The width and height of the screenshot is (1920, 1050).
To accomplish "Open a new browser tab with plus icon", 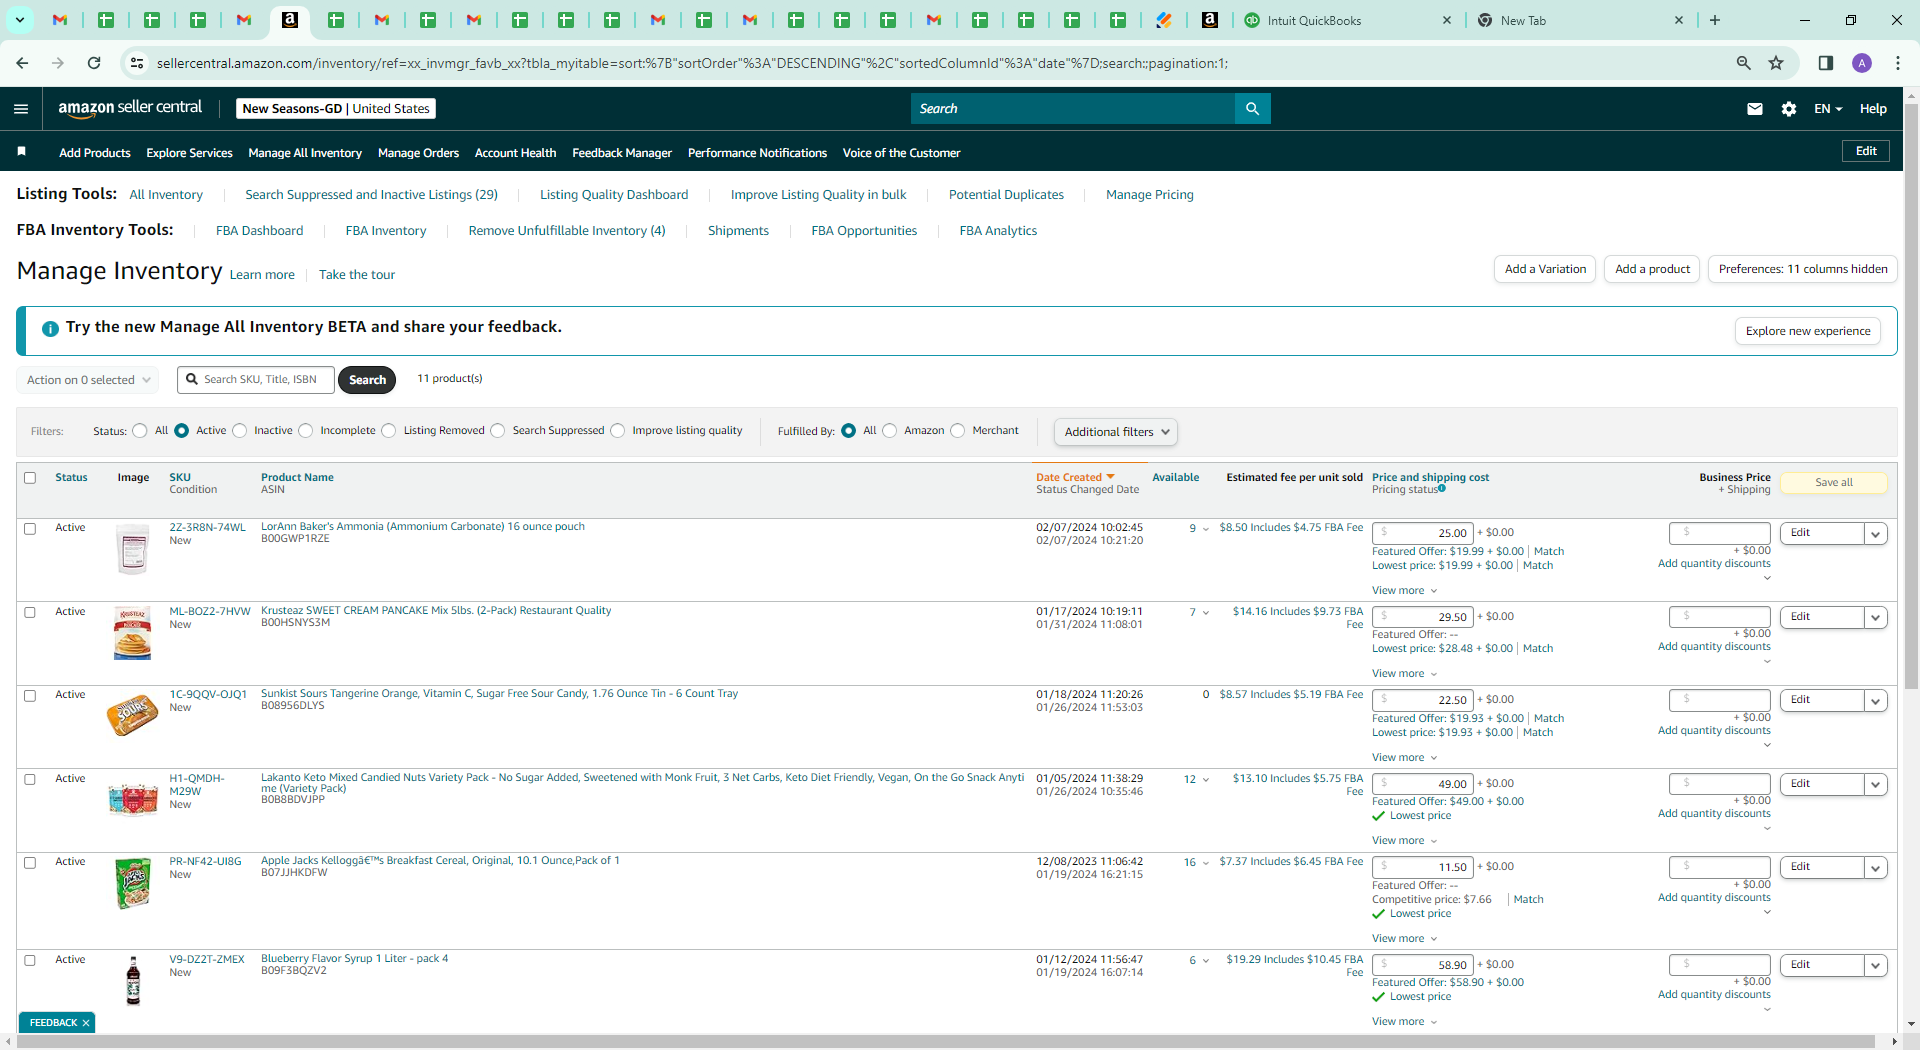I will pos(1715,20).
